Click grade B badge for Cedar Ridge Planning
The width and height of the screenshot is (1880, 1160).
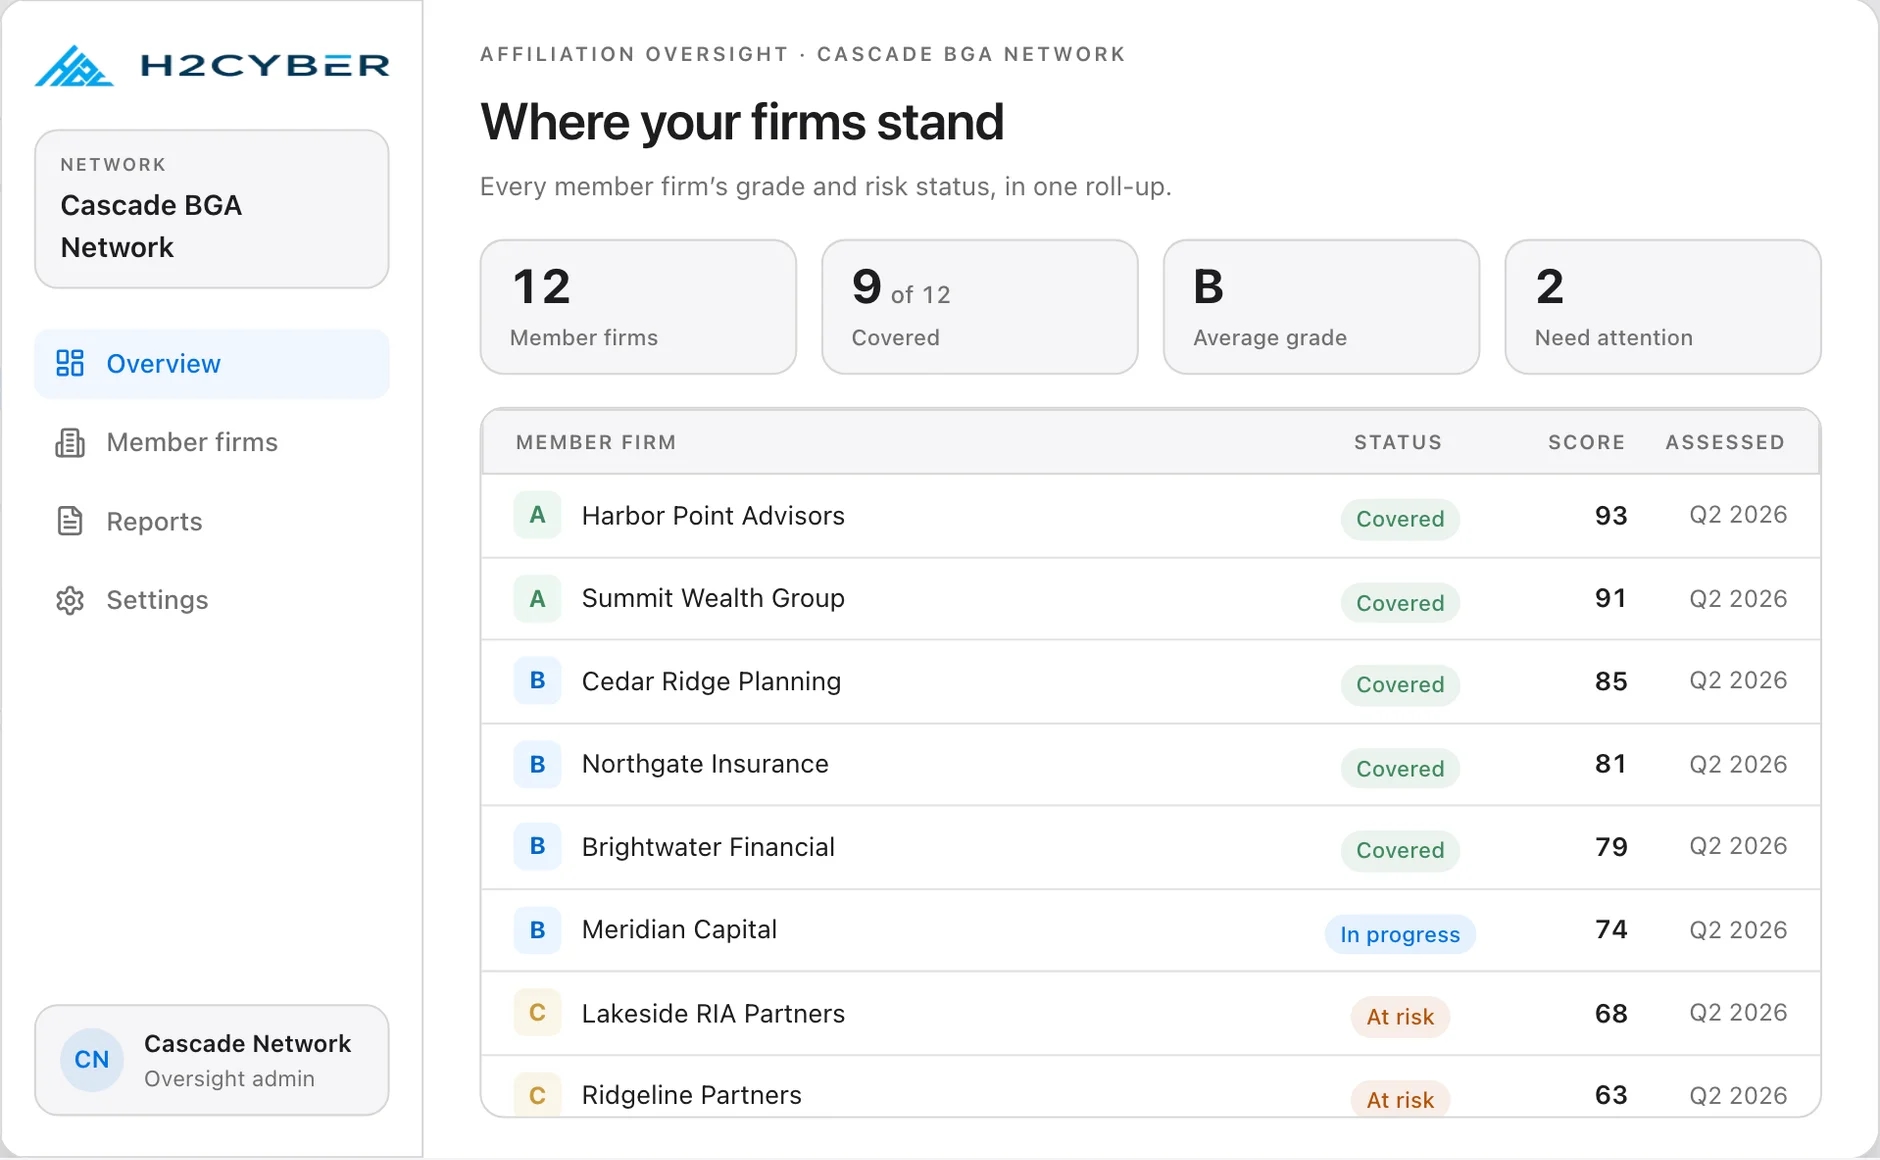pos(537,681)
